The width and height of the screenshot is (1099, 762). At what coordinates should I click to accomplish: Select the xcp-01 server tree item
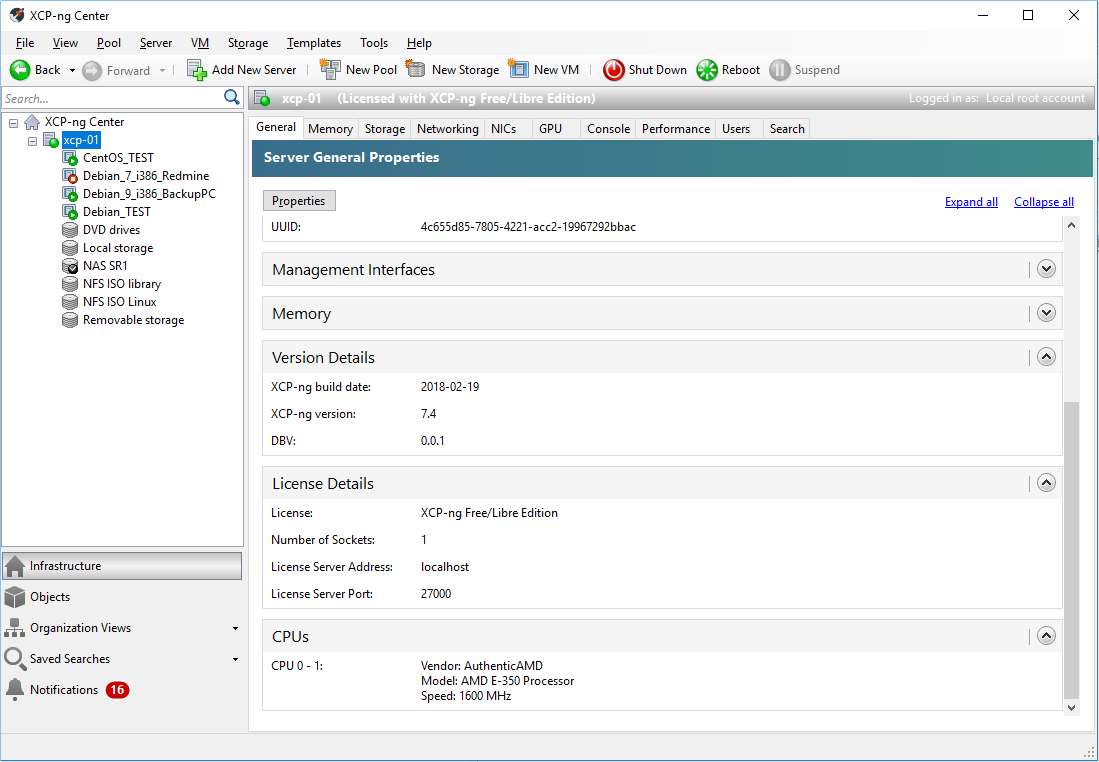click(x=81, y=140)
